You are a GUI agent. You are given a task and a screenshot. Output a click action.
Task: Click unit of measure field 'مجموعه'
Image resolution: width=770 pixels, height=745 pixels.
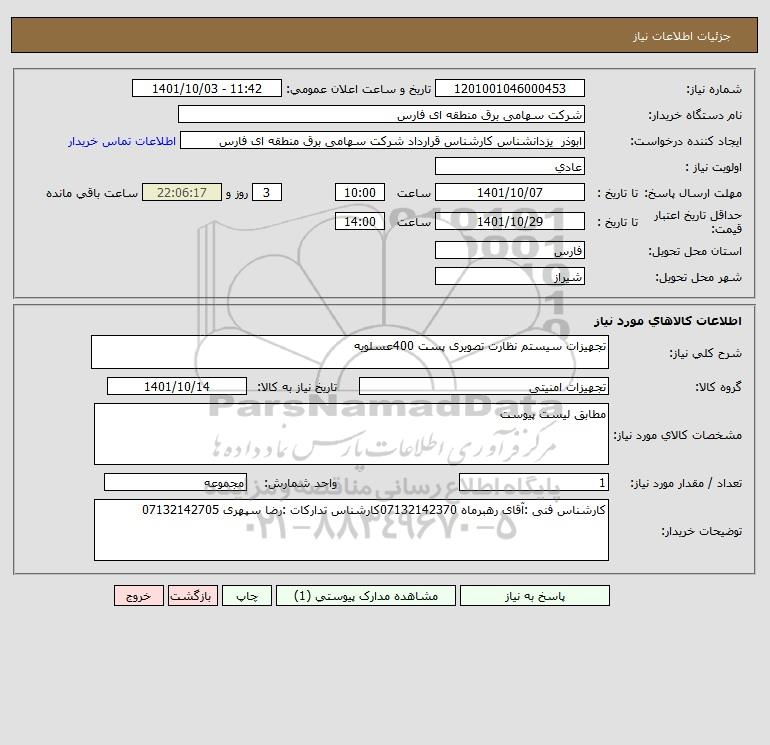click(x=175, y=483)
